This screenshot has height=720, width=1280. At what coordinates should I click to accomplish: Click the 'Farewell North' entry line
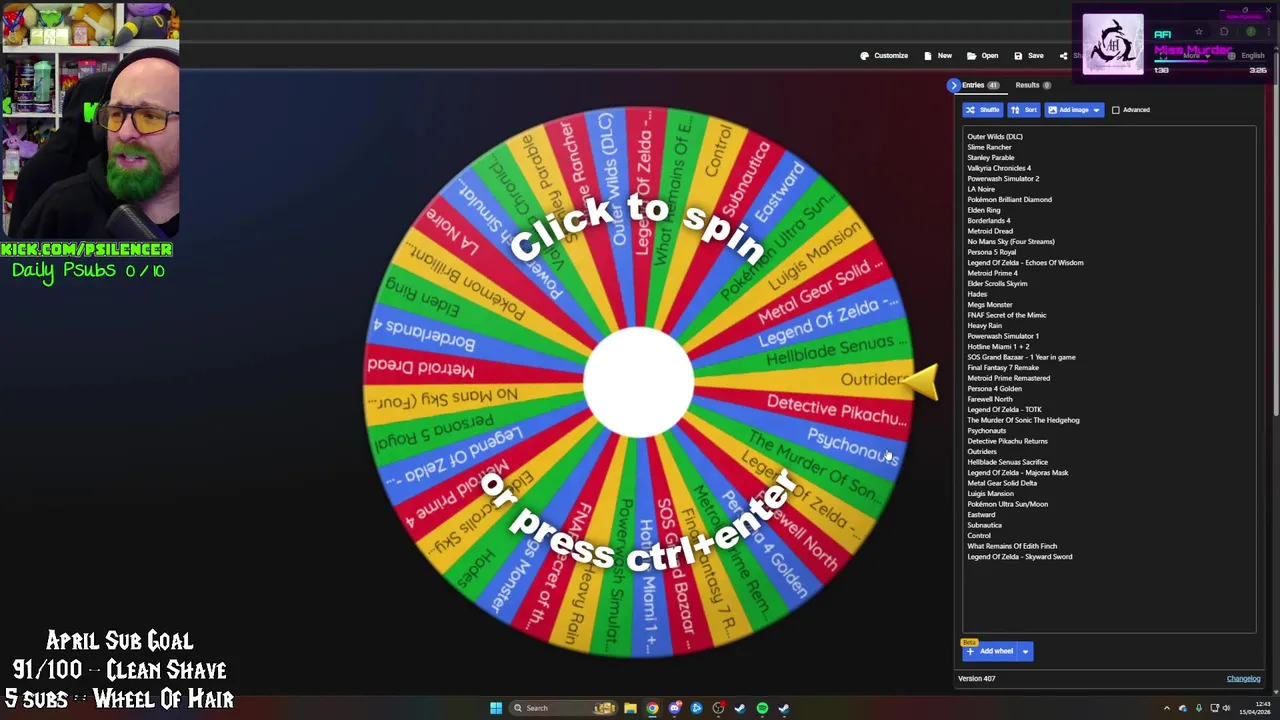click(990, 399)
